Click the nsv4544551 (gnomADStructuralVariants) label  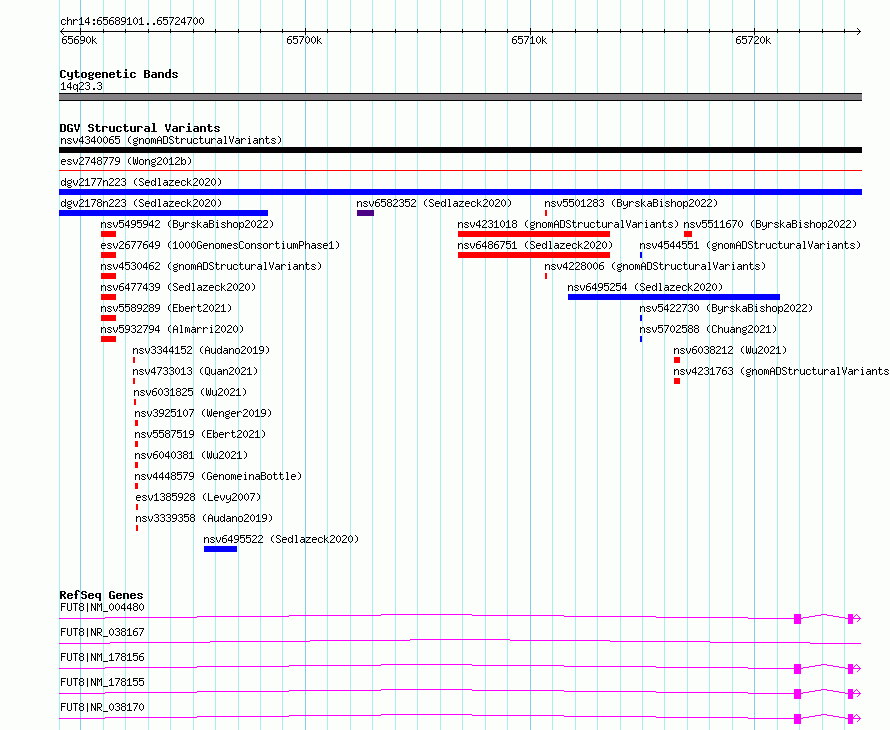pos(750,245)
